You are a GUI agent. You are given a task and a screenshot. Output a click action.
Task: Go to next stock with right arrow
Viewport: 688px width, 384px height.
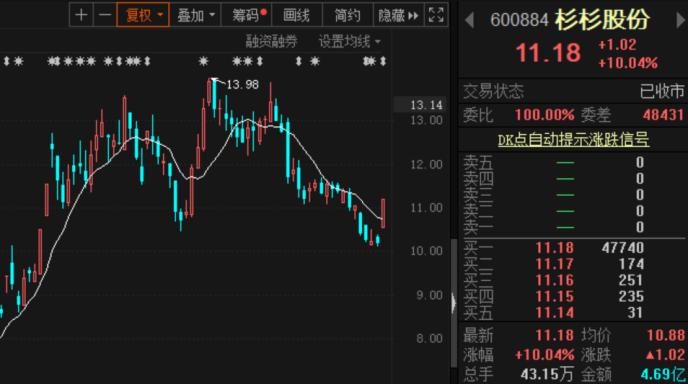681,21
